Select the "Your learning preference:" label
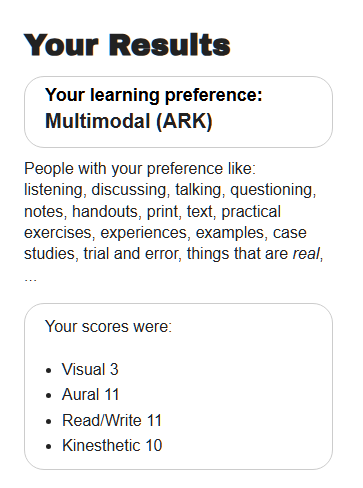Screen dimensions: 363x488 pyautogui.click(x=154, y=95)
